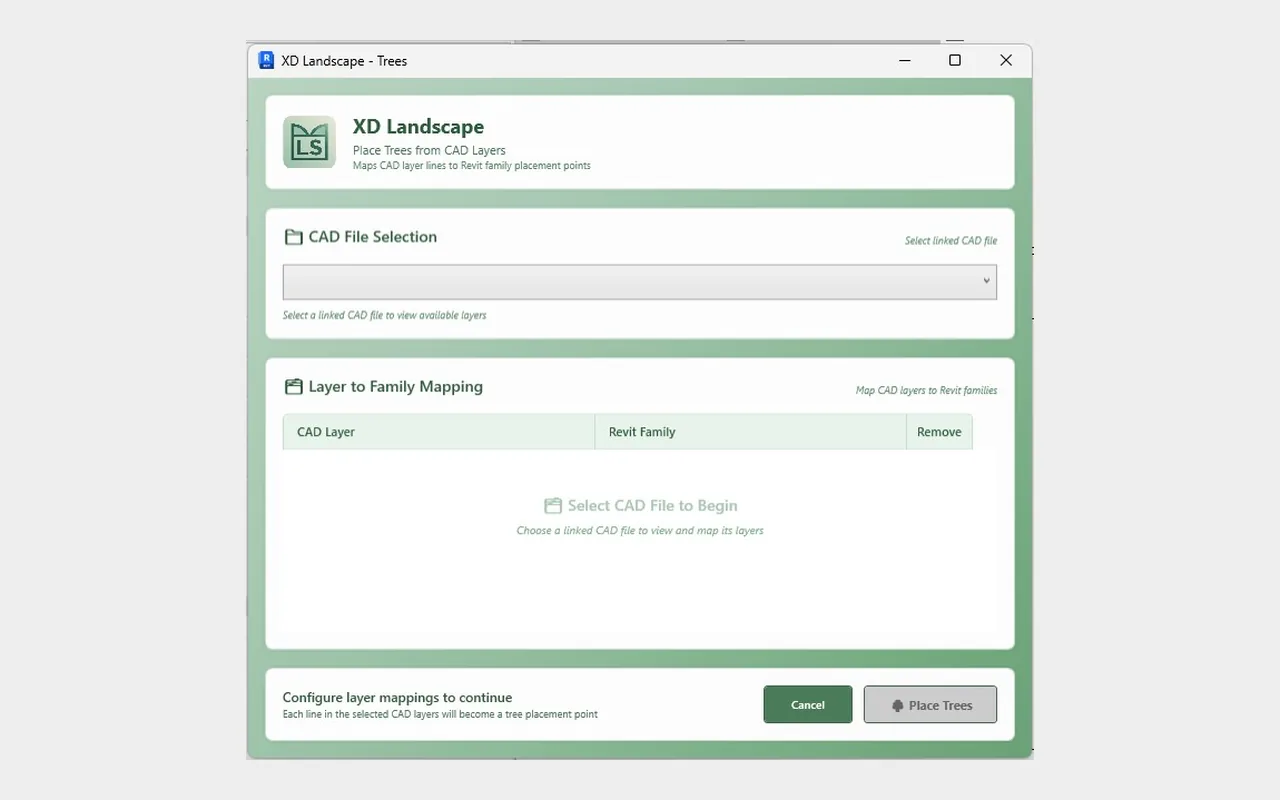Click the 'XD Landscape' heading text
This screenshot has height=800, width=1280.
point(418,127)
